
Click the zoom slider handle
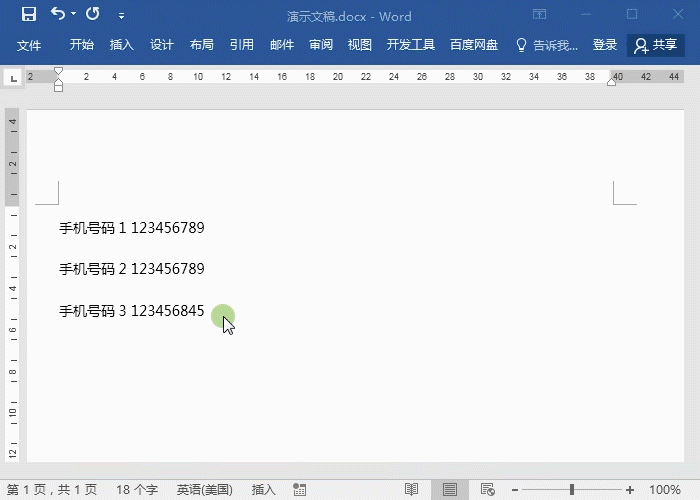572,490
